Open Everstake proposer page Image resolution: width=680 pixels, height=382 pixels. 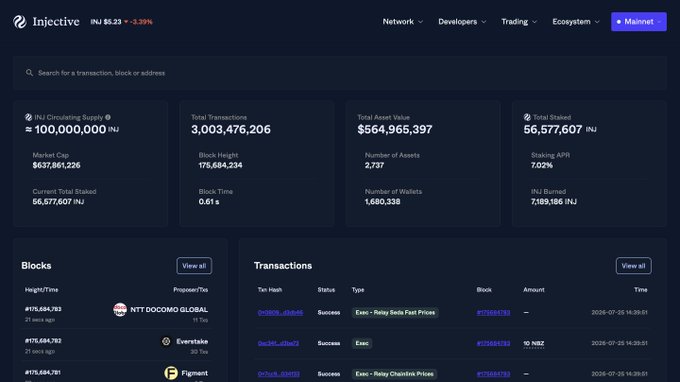coord(192,341)
